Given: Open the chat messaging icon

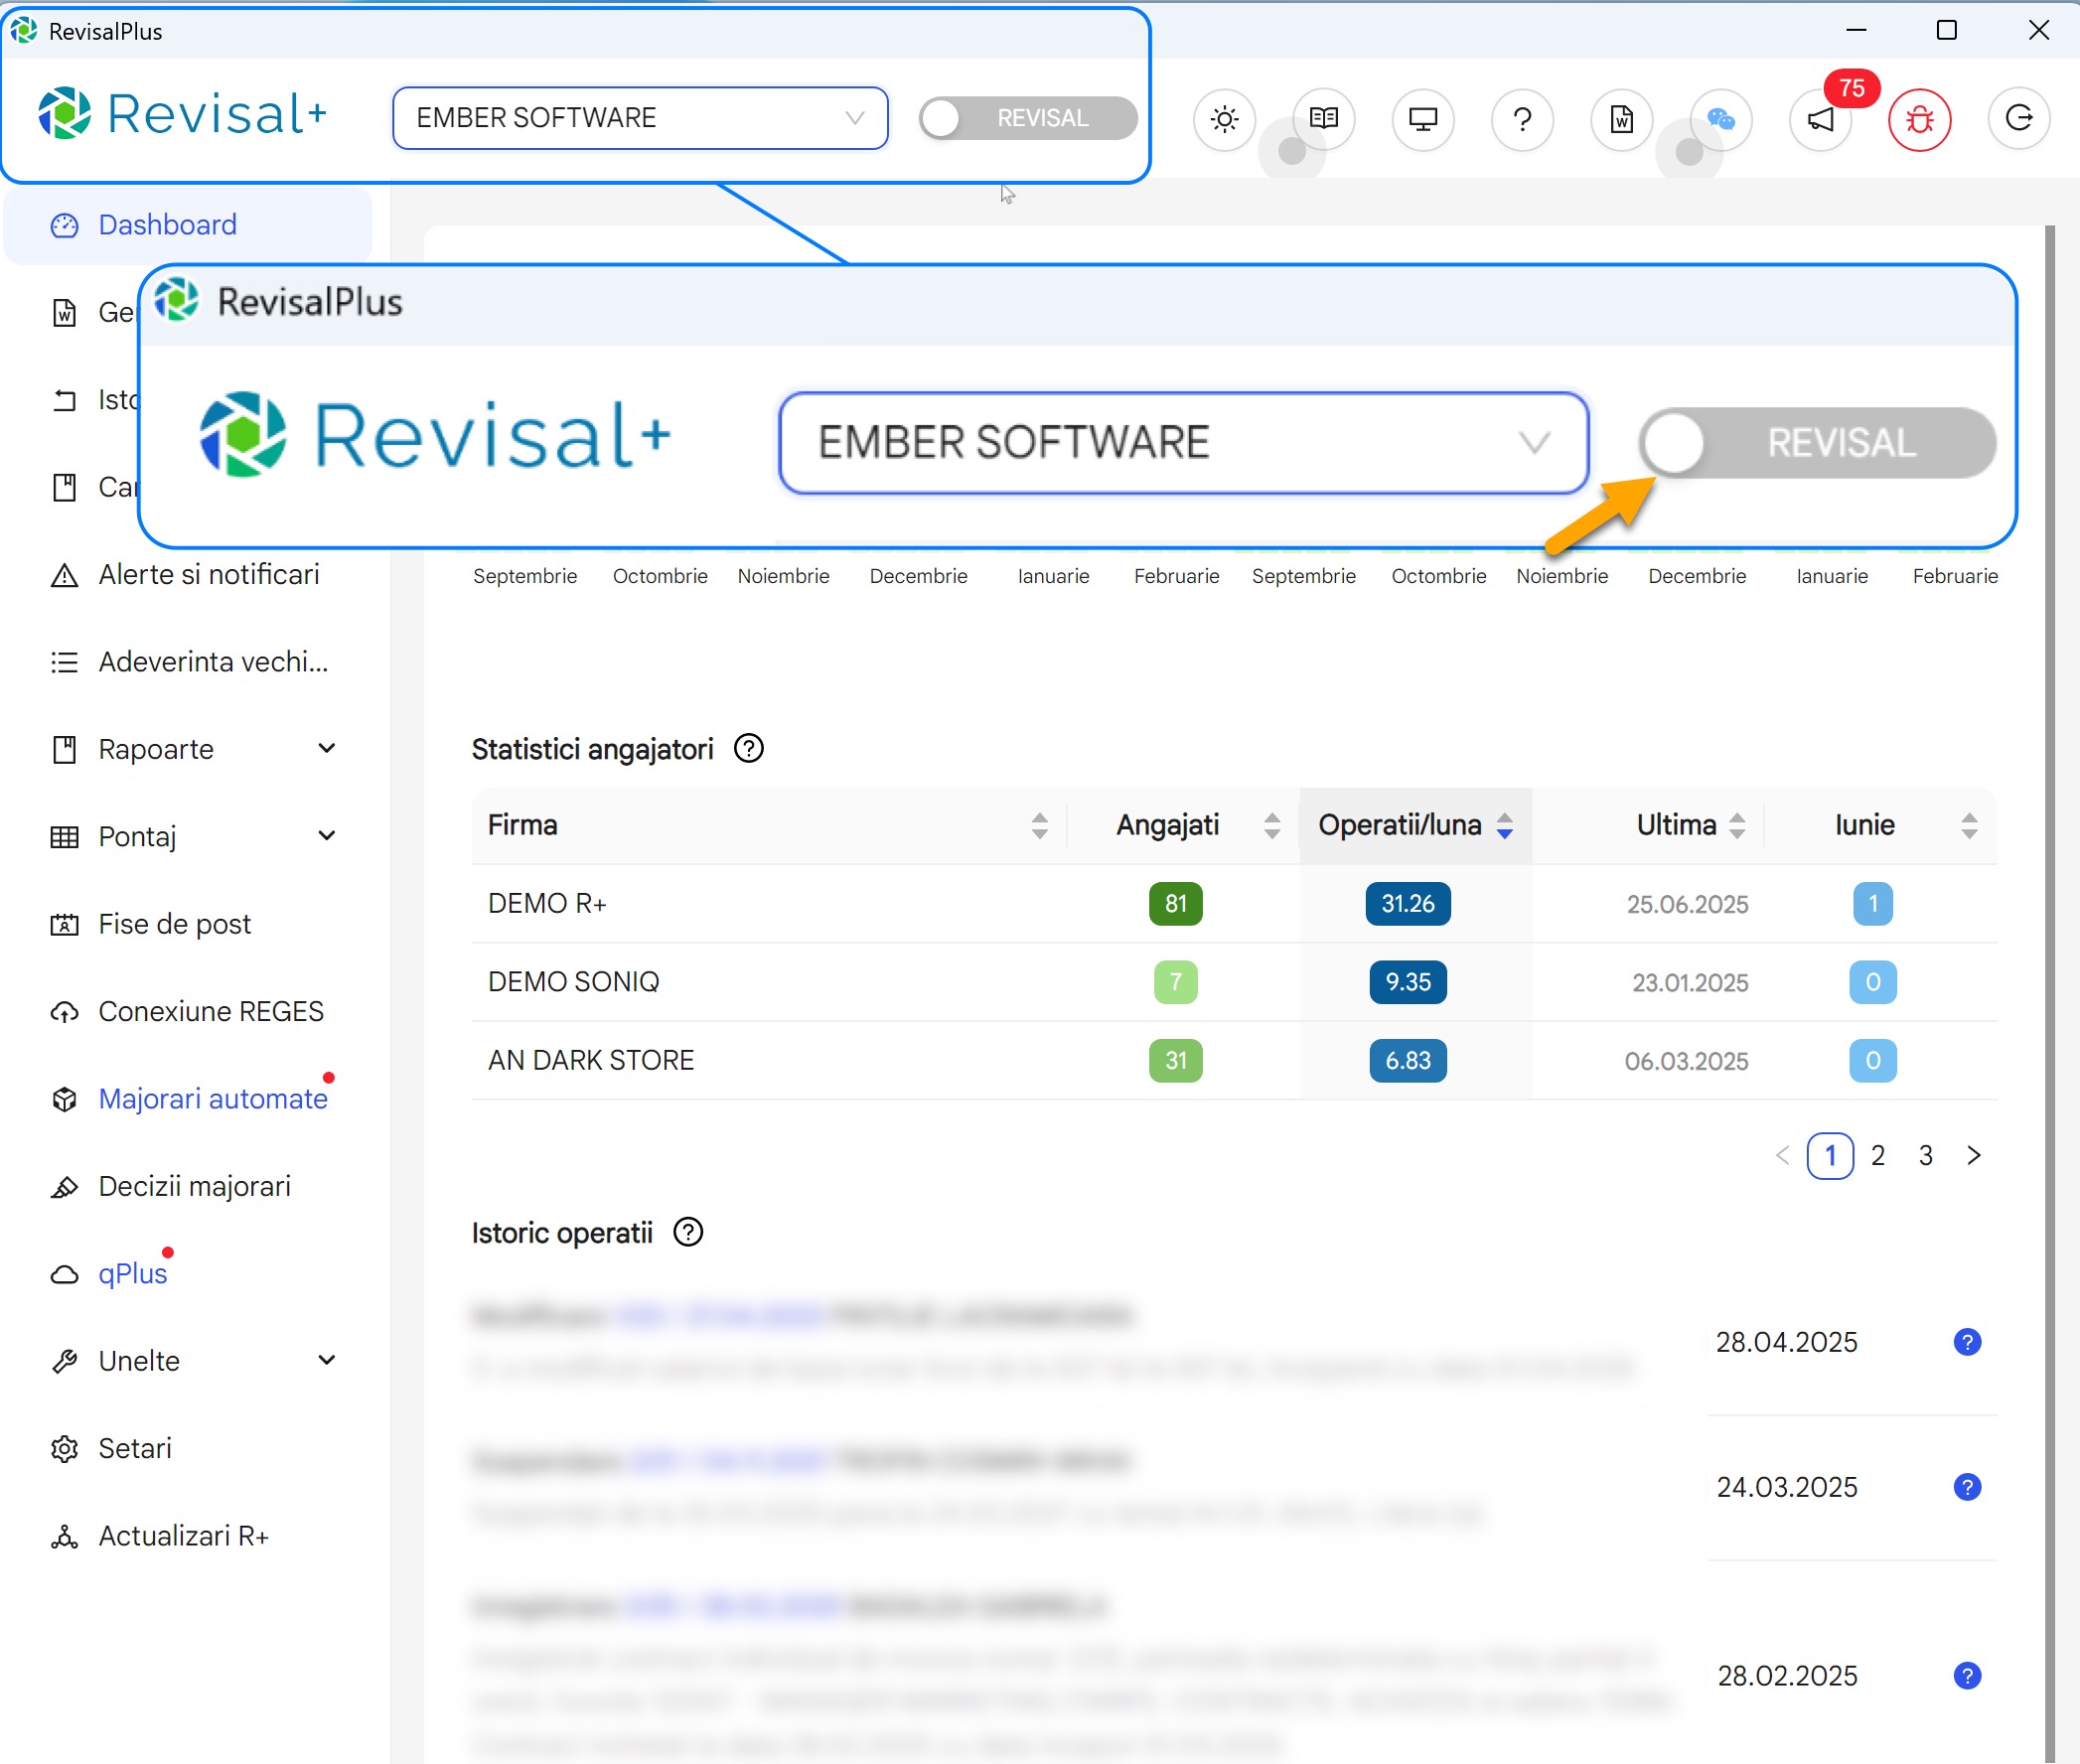Looking at the screenshot, I should 1722,119.
